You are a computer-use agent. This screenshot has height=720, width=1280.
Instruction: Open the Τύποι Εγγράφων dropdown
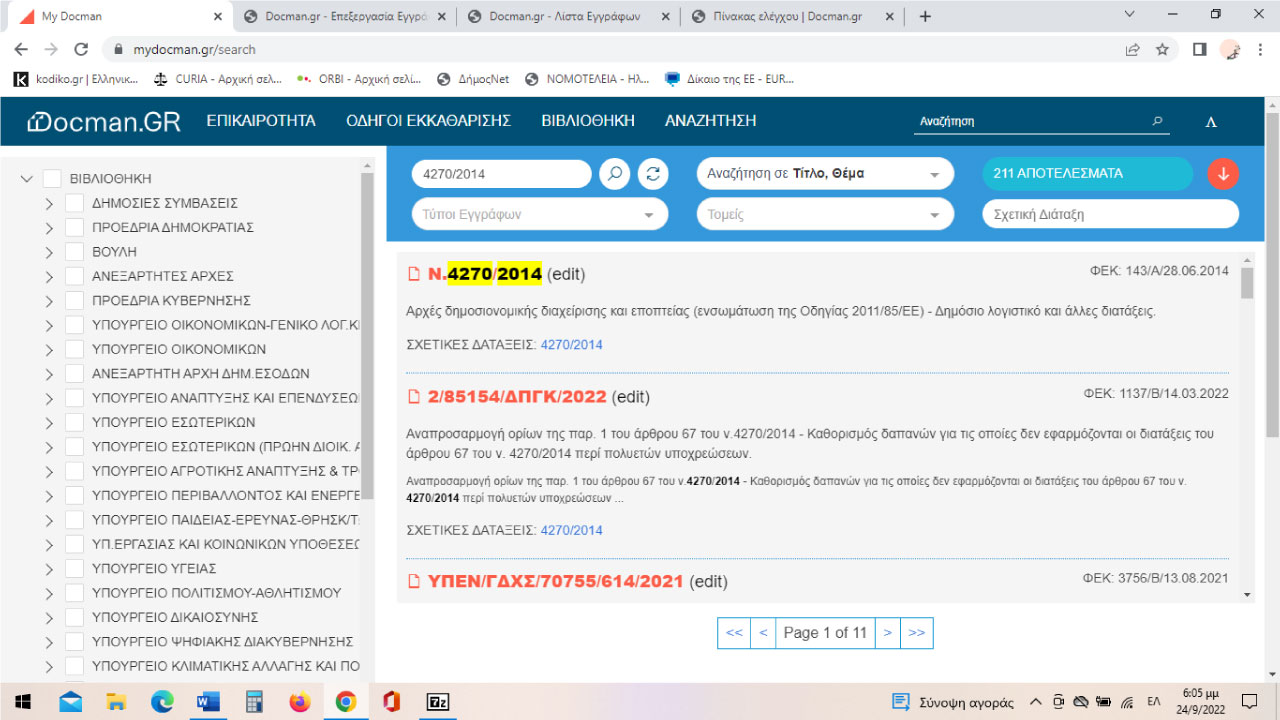(539, 214)
